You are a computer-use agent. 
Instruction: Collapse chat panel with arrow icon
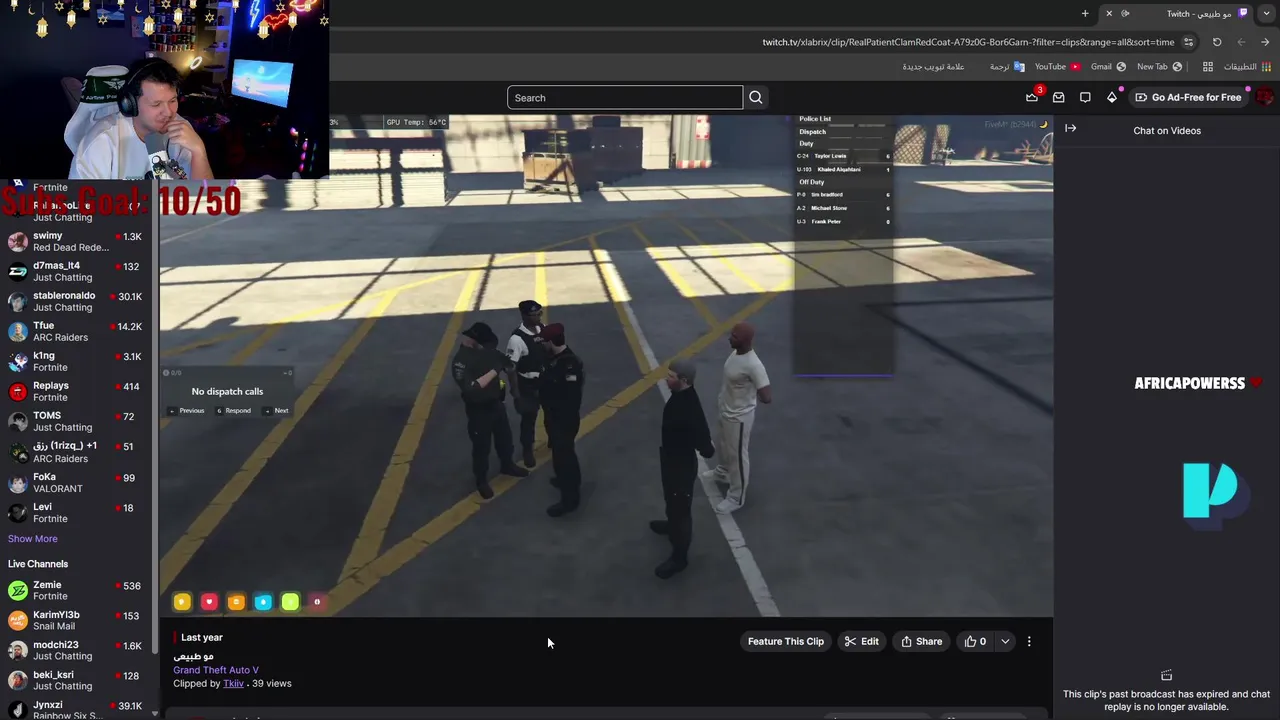[x=1070, y=128]
